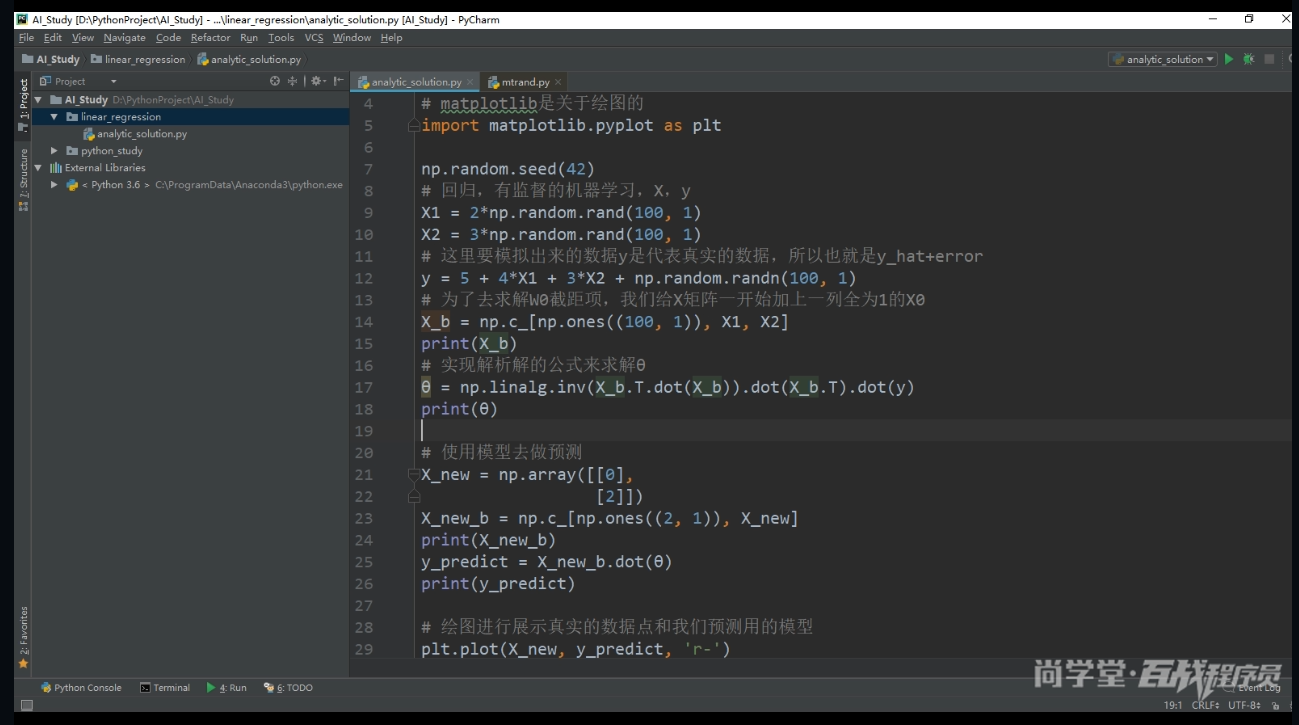Start debugging with the bug icon
1299x725 pixels.
click(x=1248, y=59)
